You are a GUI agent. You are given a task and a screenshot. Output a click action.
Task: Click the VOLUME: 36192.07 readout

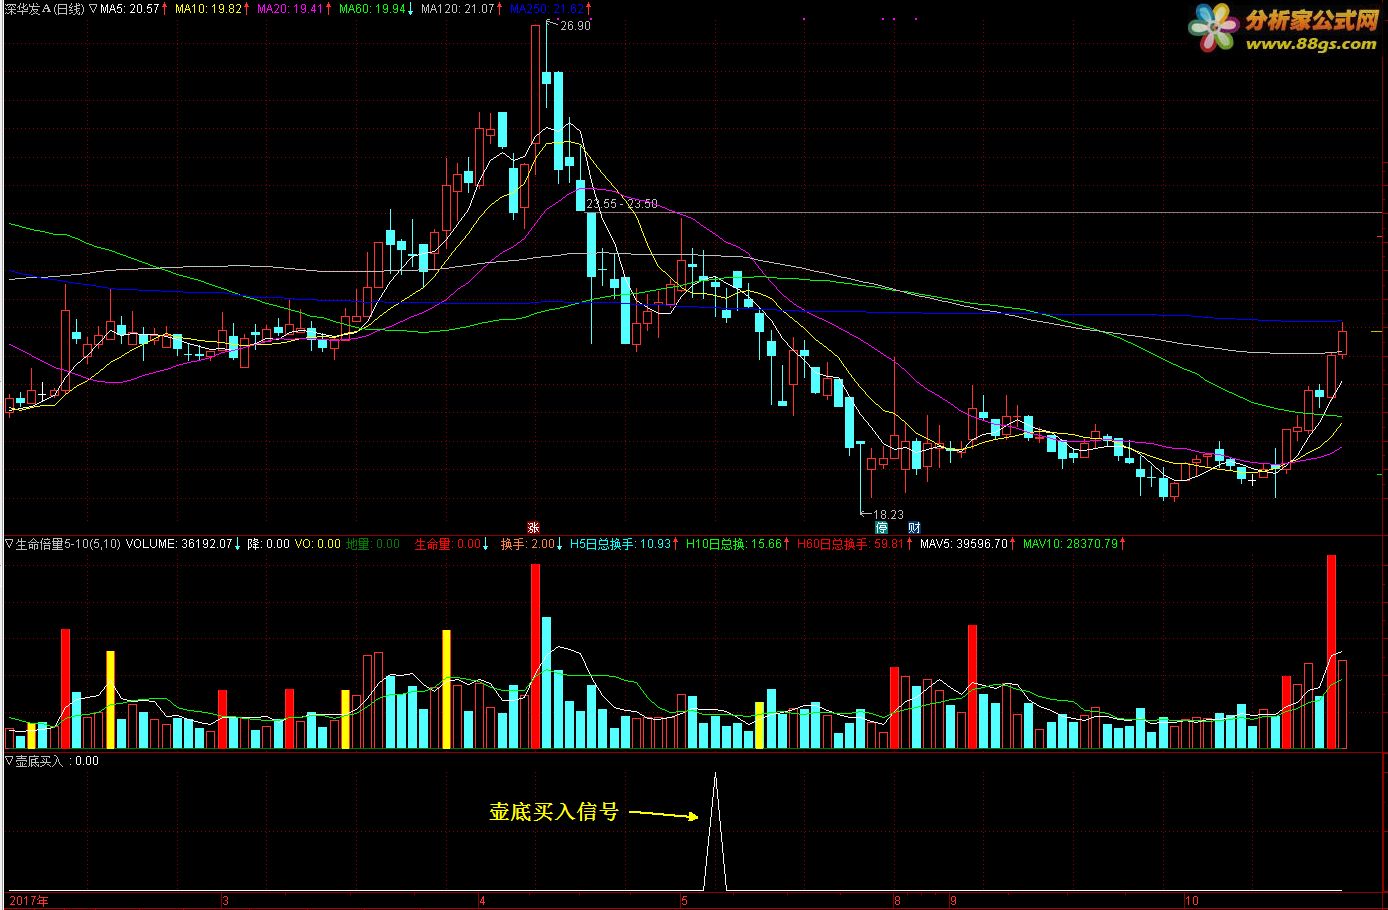(179, 544)
